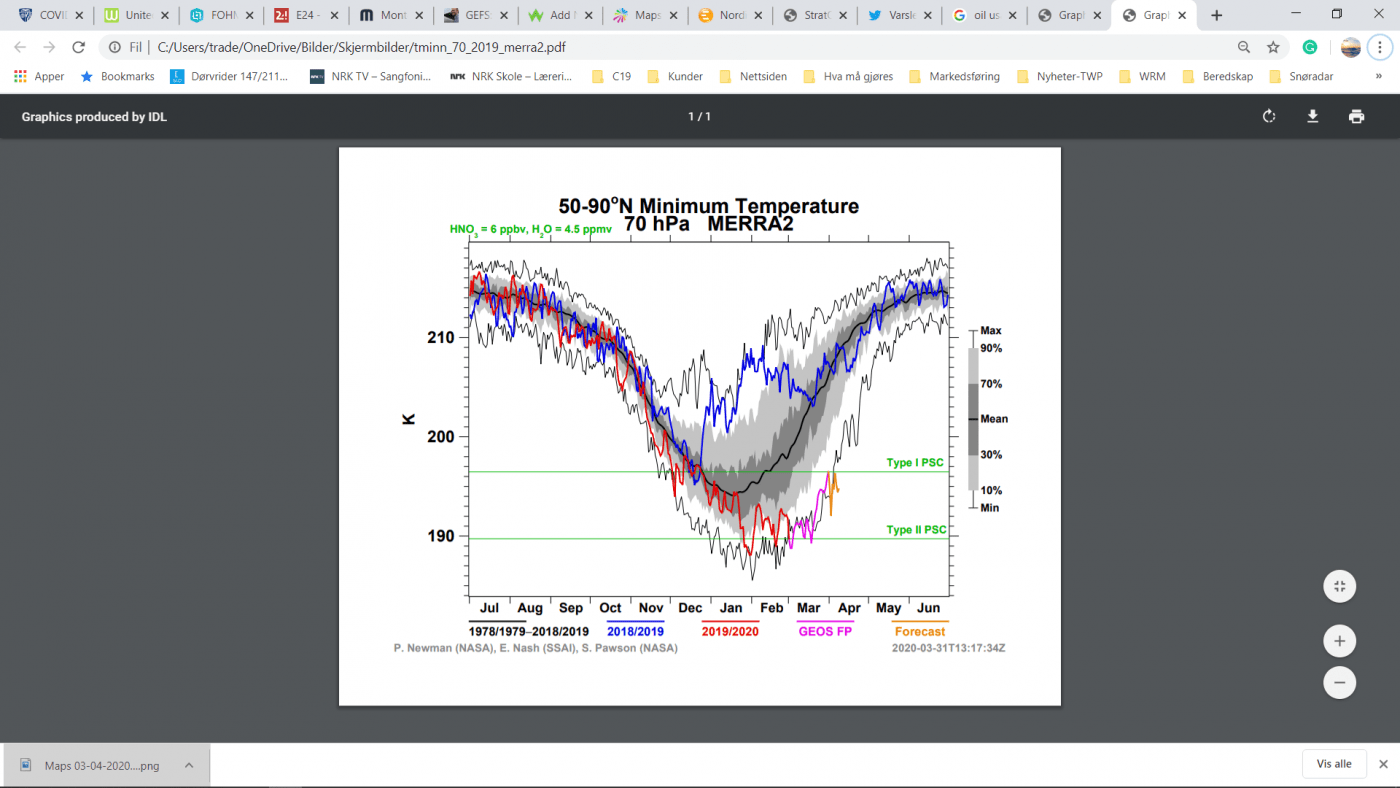Expand the Markedsføring bookmark folder
Screen dimensions: 1400x788
tap(954, 76)
